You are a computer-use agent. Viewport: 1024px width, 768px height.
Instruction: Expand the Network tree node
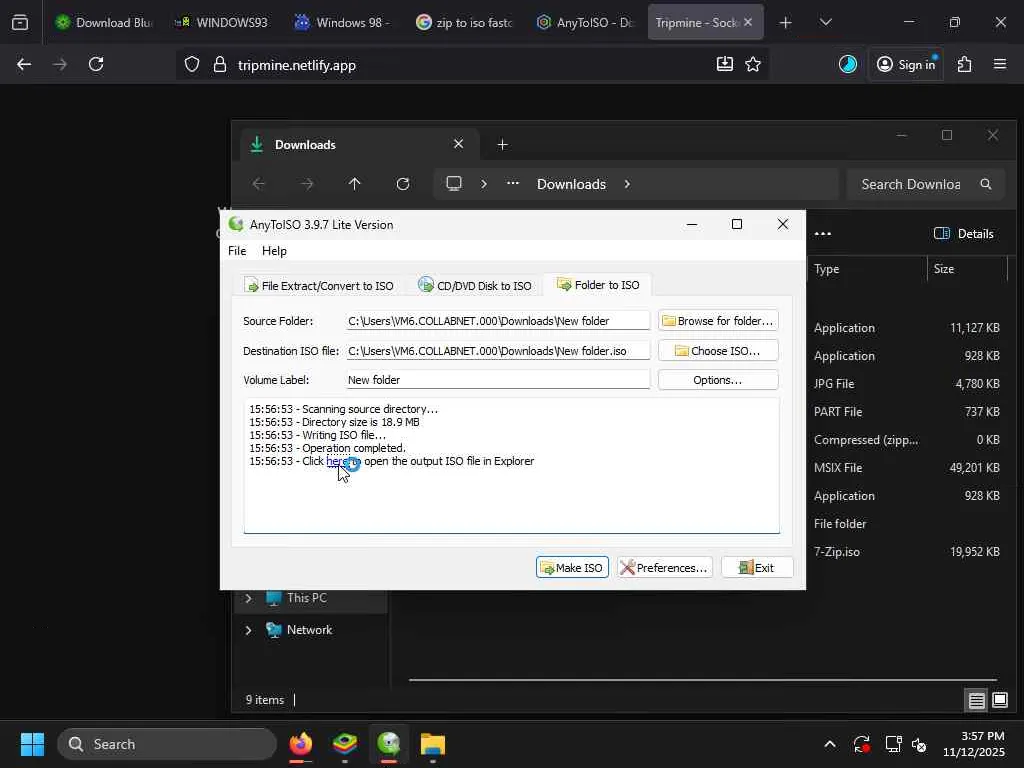pos(248,630)
